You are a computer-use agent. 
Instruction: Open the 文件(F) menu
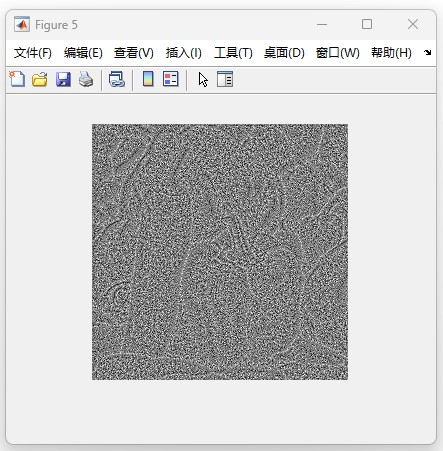(x=33, y=53)
